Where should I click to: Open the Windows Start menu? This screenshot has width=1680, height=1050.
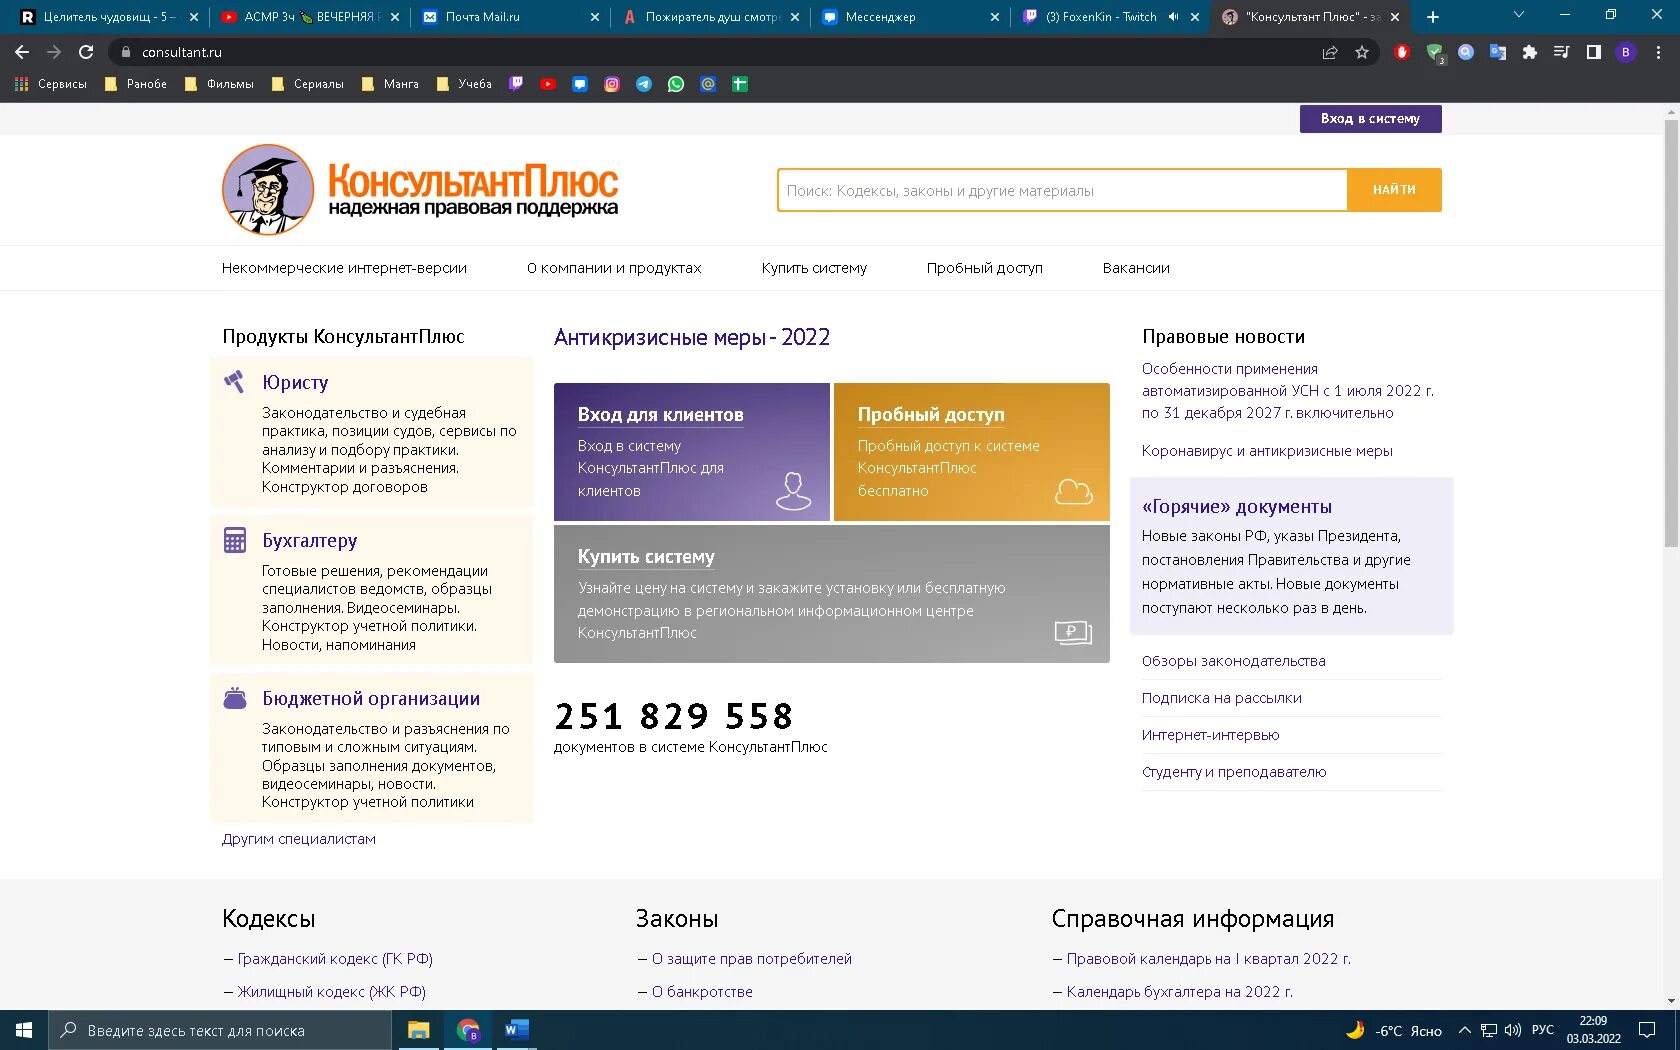pos(24,1030)
